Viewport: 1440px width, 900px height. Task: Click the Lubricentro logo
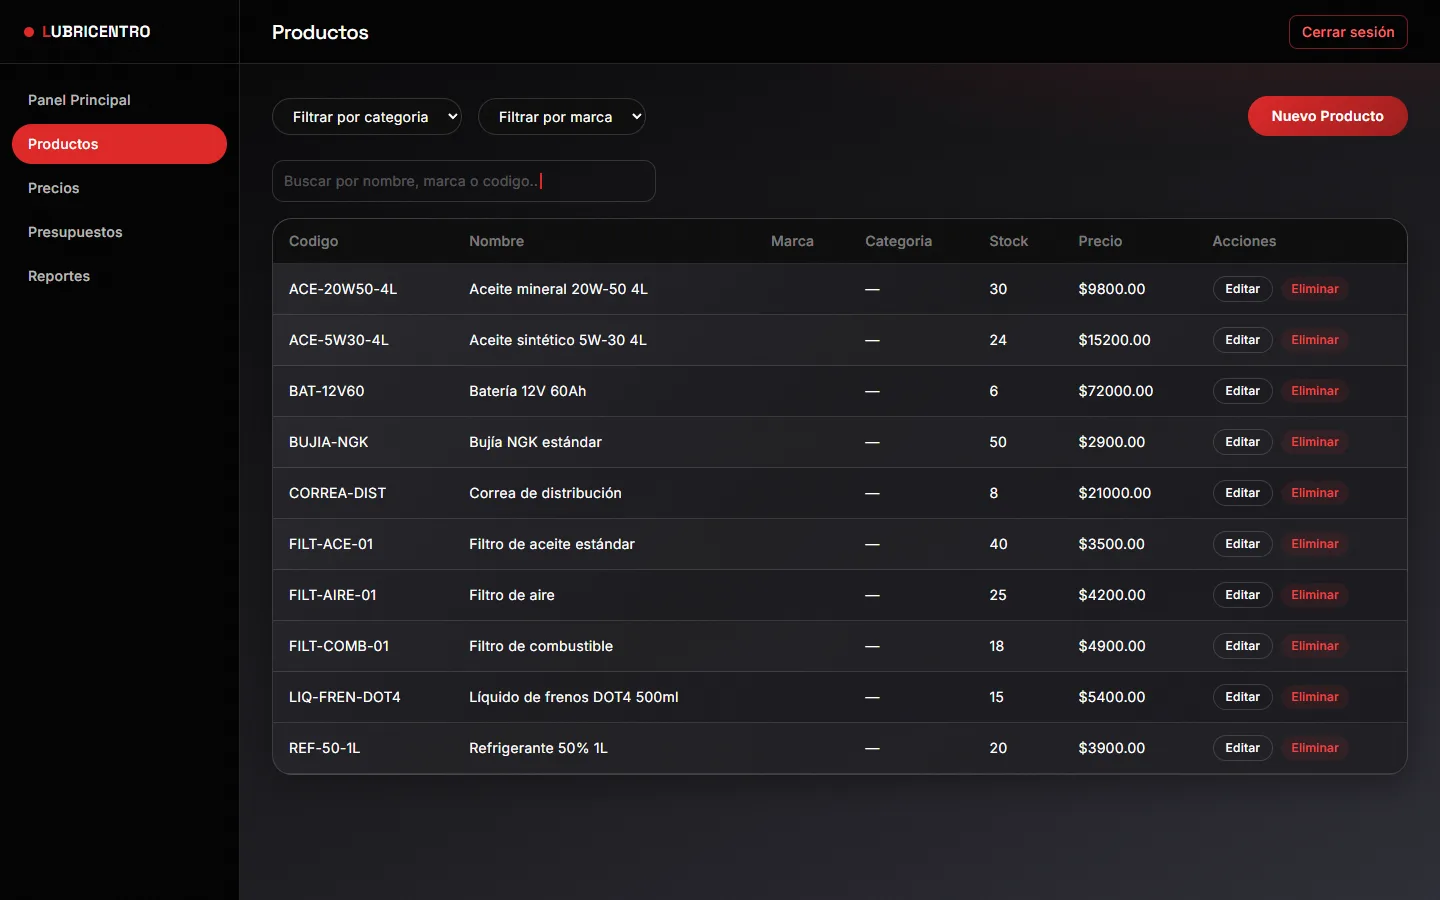(x=87, y=32)
